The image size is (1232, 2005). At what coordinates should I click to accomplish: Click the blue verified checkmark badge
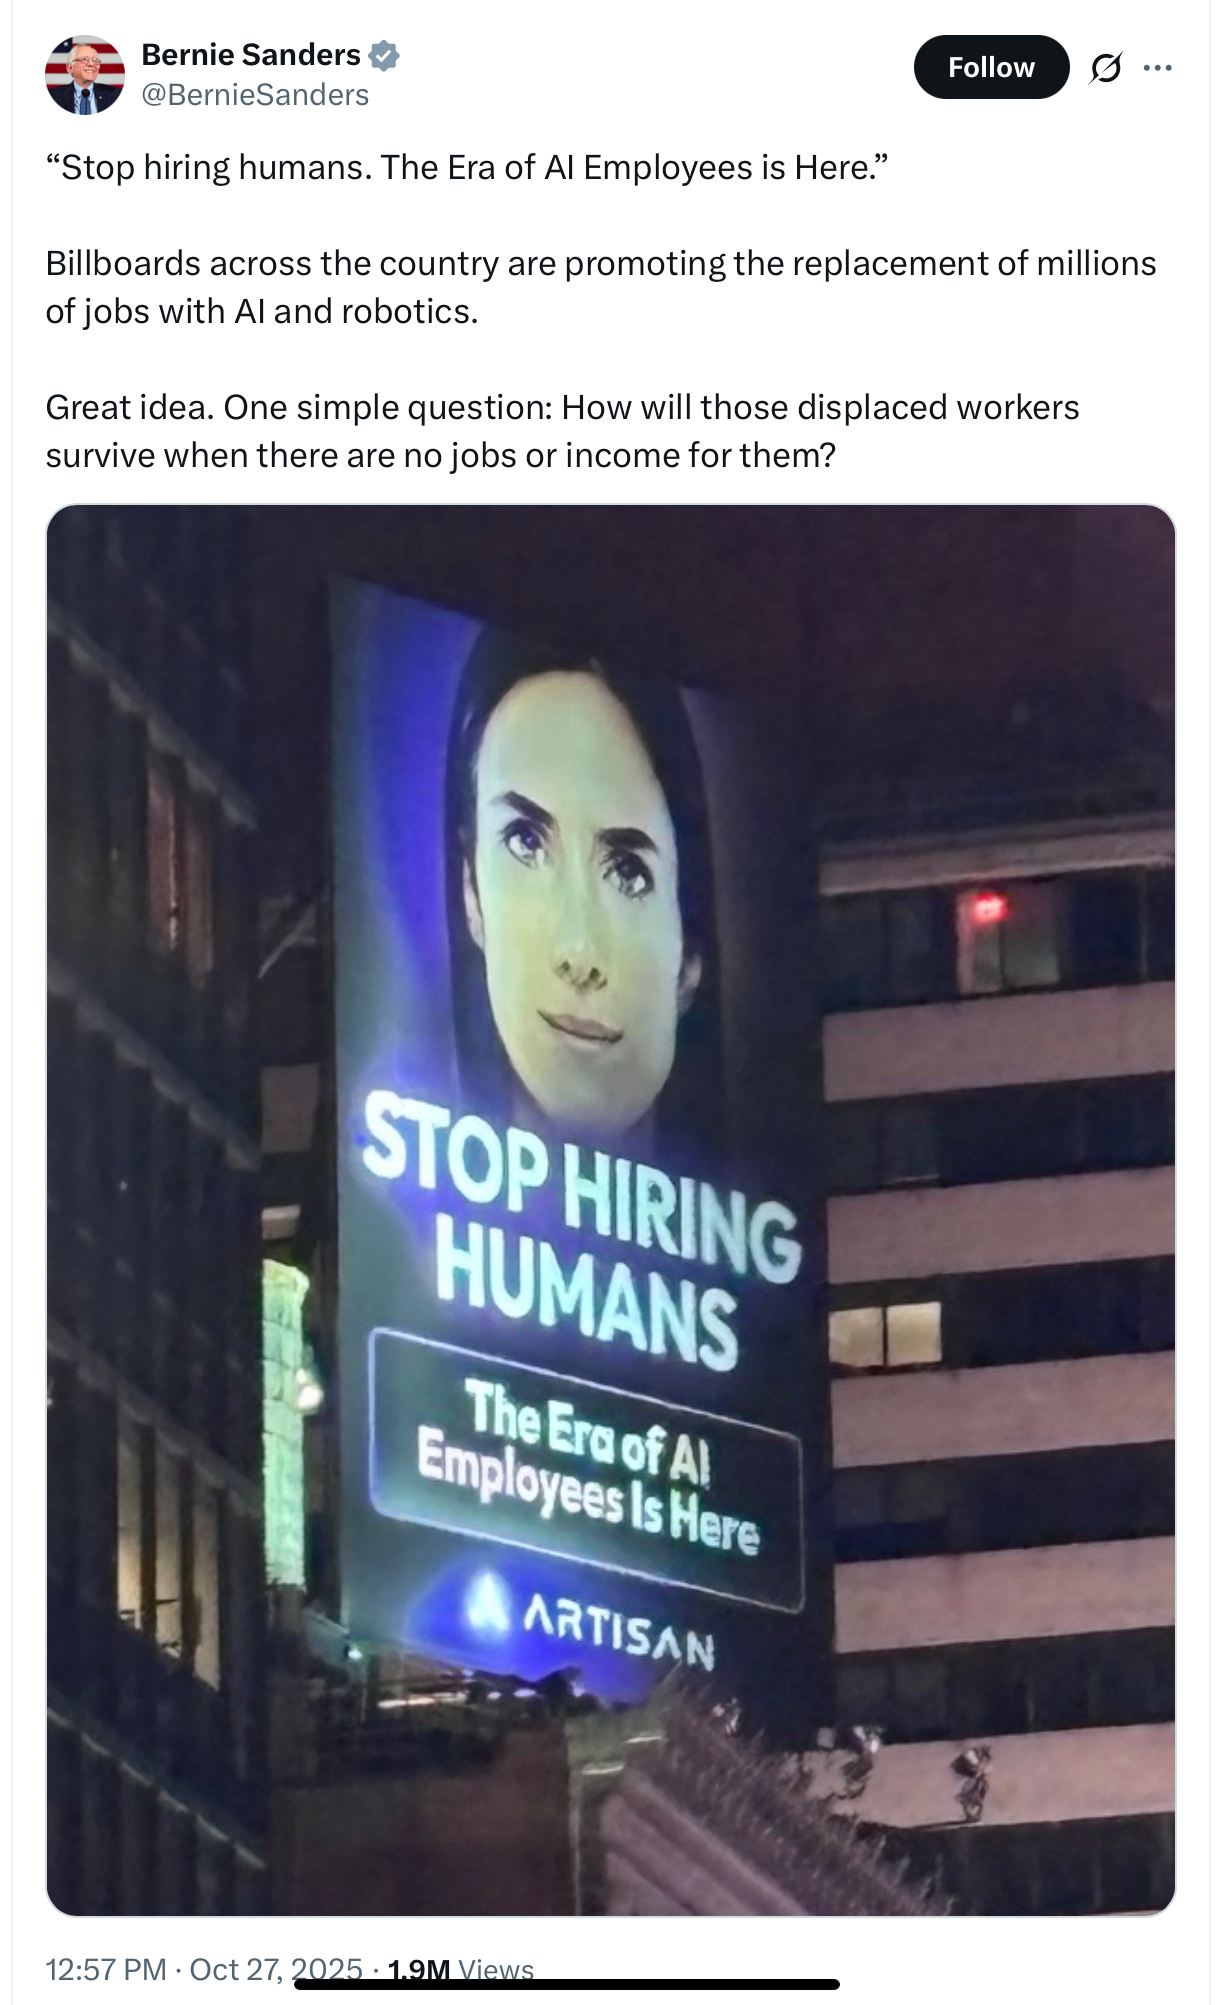[384, 56]
